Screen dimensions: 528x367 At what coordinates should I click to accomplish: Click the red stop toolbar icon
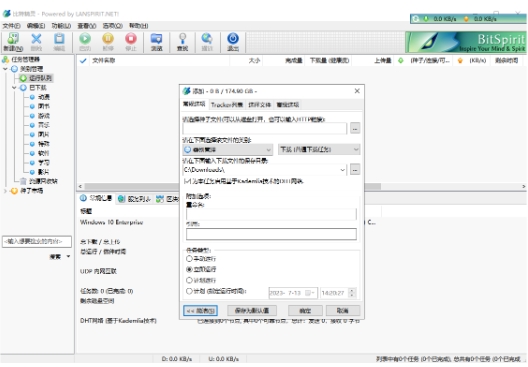point(131,39)
